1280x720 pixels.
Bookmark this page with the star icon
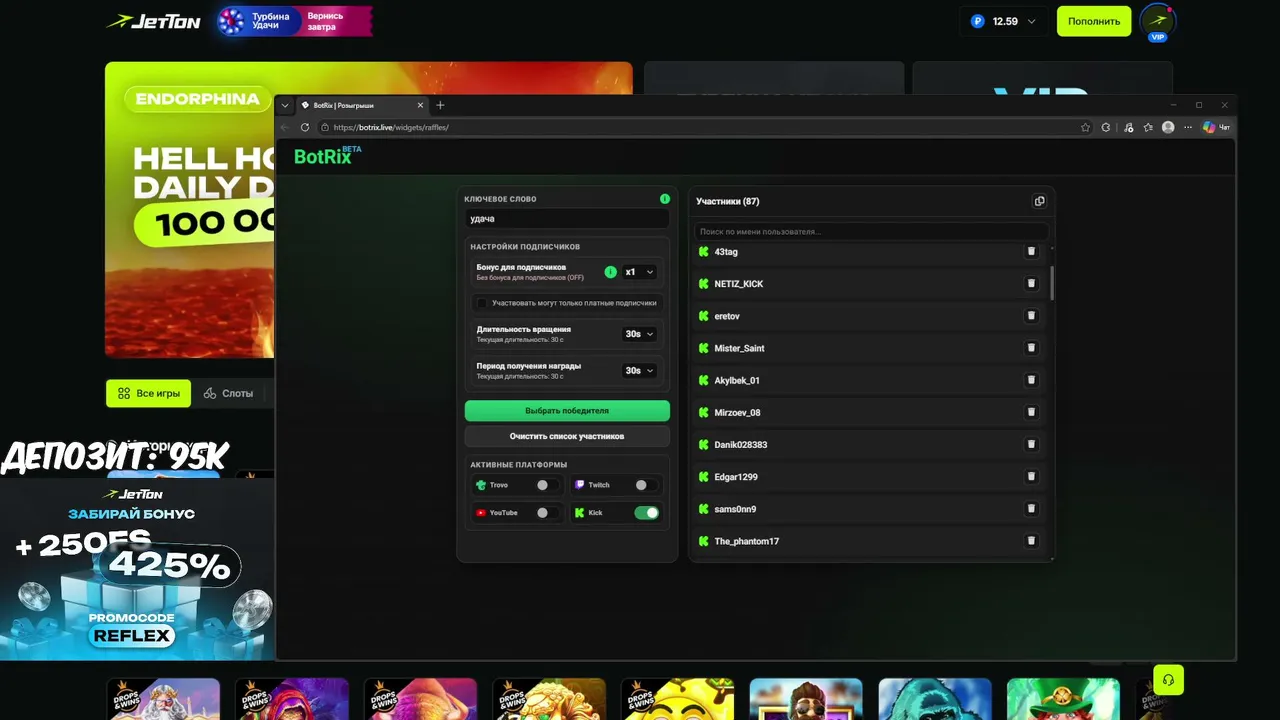click(x=1085, y=127)
